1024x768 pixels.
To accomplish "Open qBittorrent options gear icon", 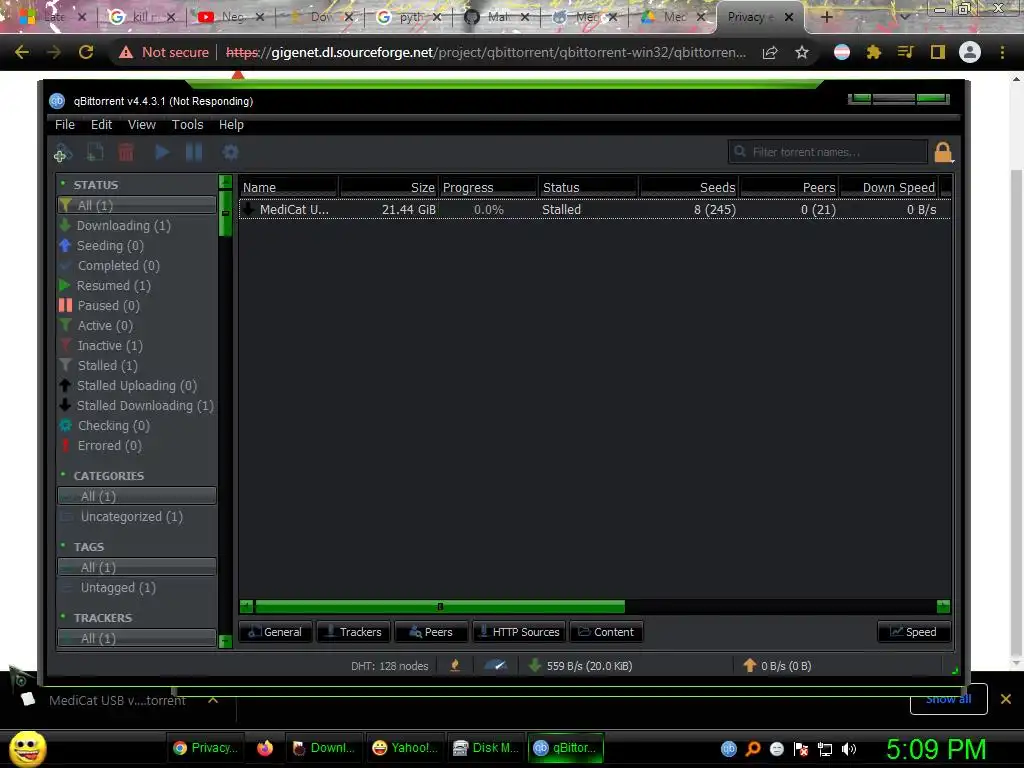I will [x=230, y=152].
